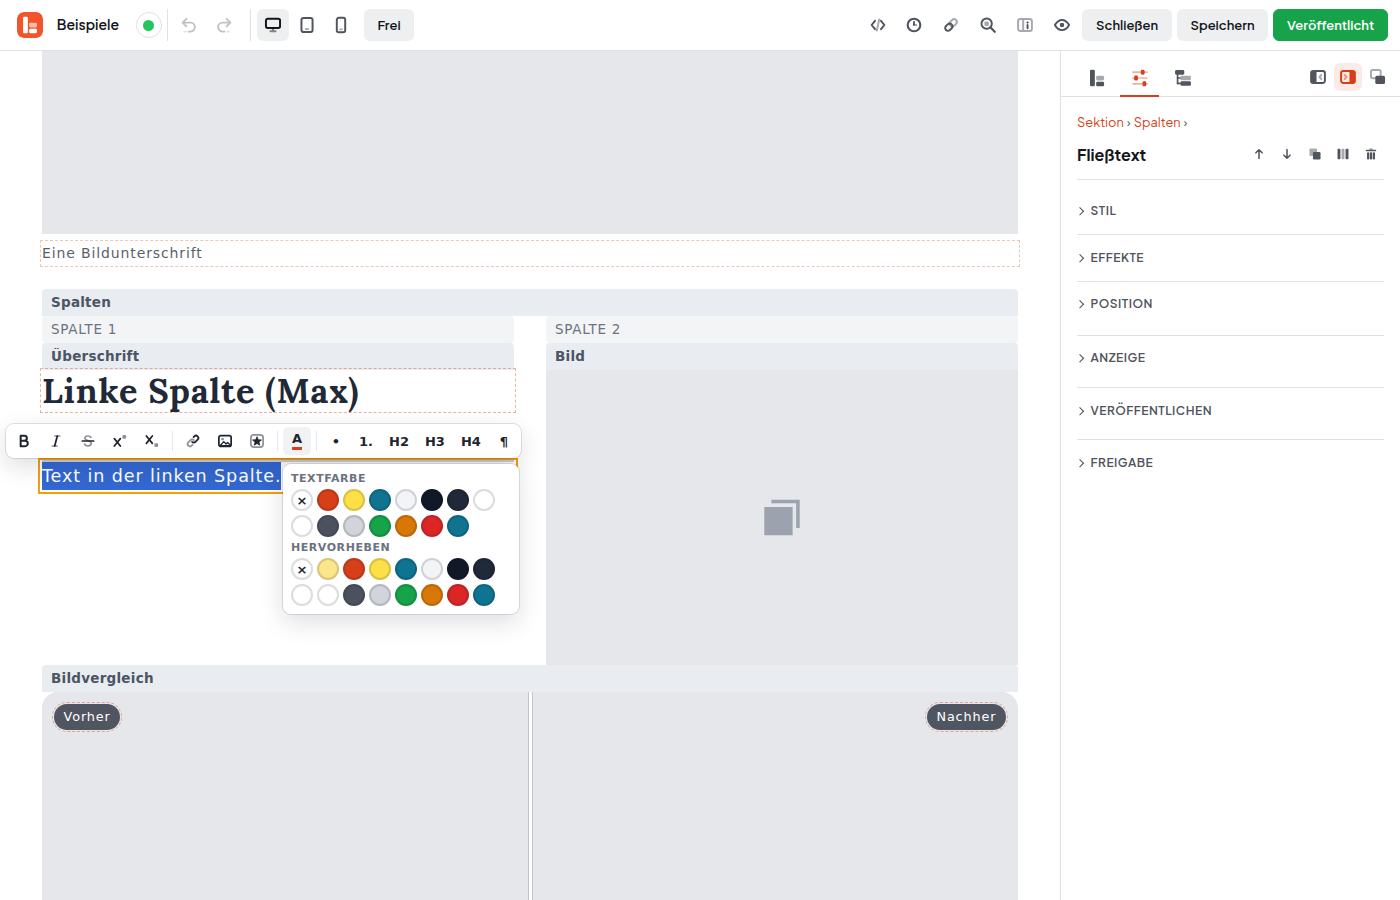Viewport: 1400px width, 900px height.
Task: Click the green Veröffentlicht button
Action: (1330, 25)
